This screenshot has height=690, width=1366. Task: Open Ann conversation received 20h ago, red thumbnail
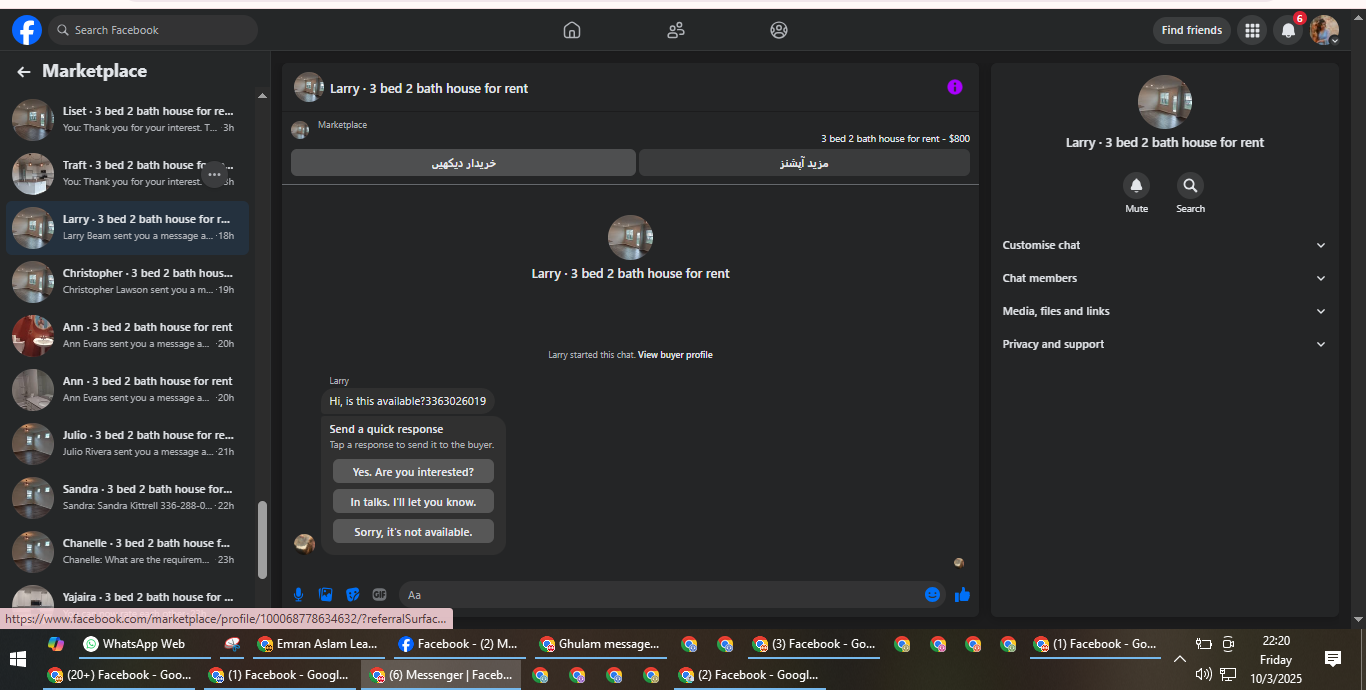pos(128,336)
